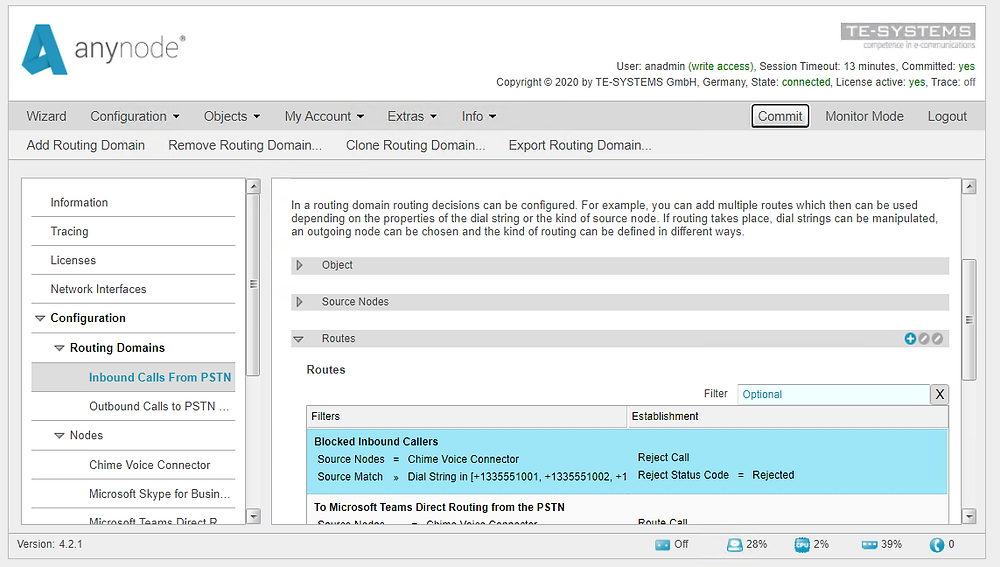Viewport: 1000px width, 567px height.
Task: Add a new route with the plus icon
Action: [910, 339]
